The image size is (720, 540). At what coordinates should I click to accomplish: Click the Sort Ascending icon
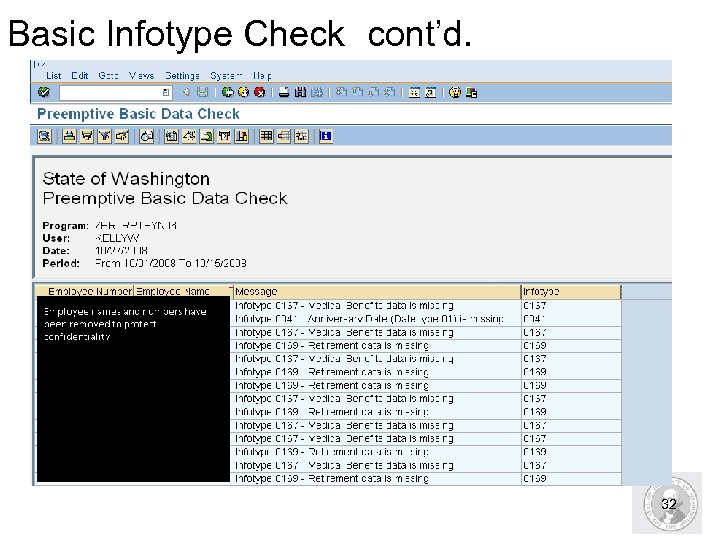(69, 136)
